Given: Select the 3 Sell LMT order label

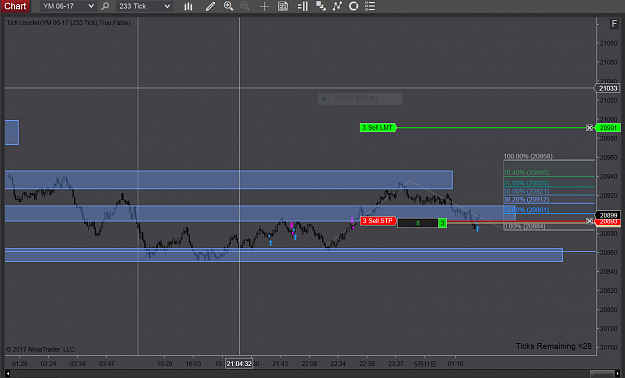Looking at the screenshot, I should point(378,128).
